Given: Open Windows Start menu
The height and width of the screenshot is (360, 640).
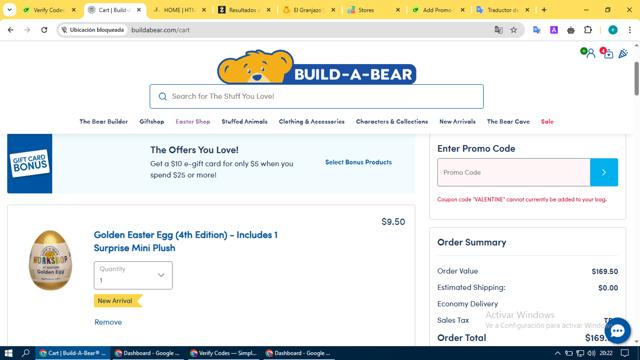Looking at the screenshot, I should click(x=8, y=353).
